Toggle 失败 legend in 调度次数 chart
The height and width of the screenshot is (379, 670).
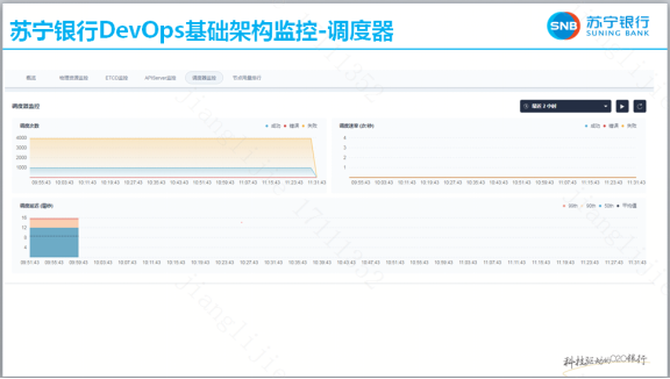(309, 126)
